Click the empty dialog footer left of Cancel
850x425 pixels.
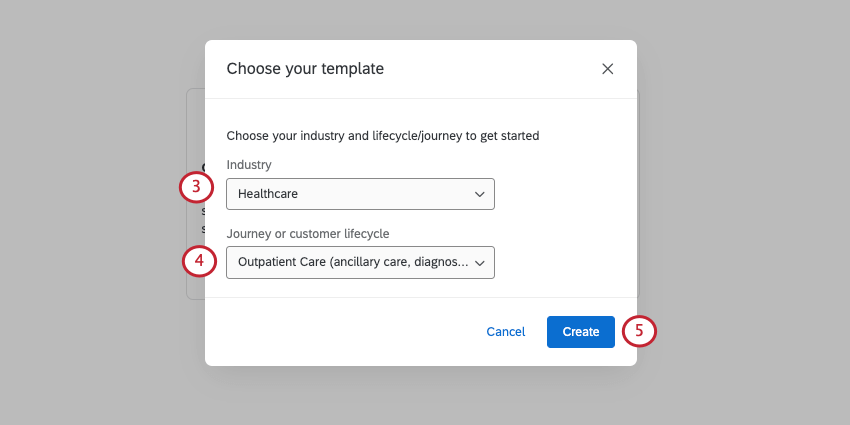(340, 332)
